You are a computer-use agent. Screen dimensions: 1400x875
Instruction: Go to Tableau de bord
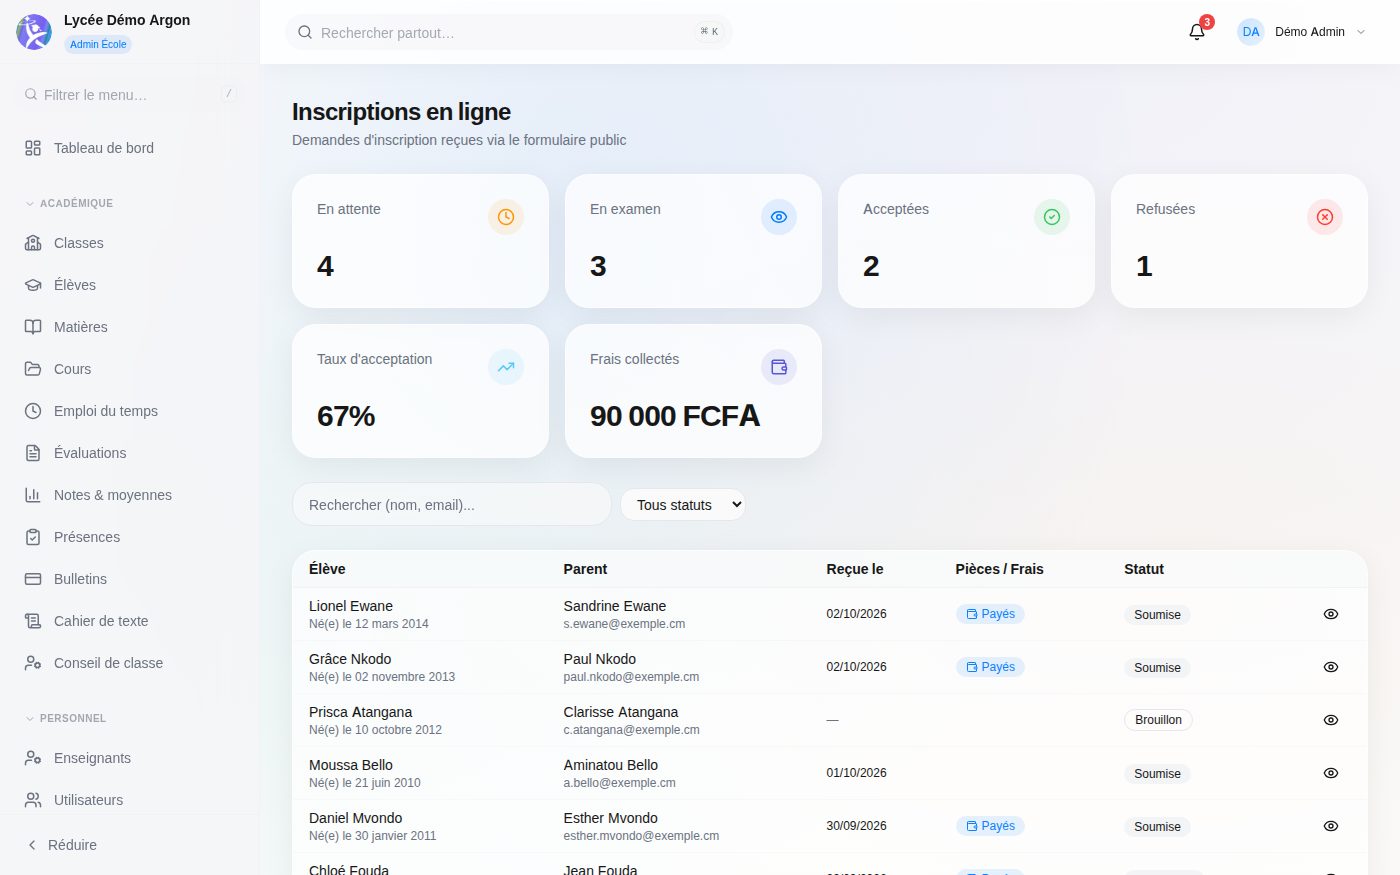point(130,148)
